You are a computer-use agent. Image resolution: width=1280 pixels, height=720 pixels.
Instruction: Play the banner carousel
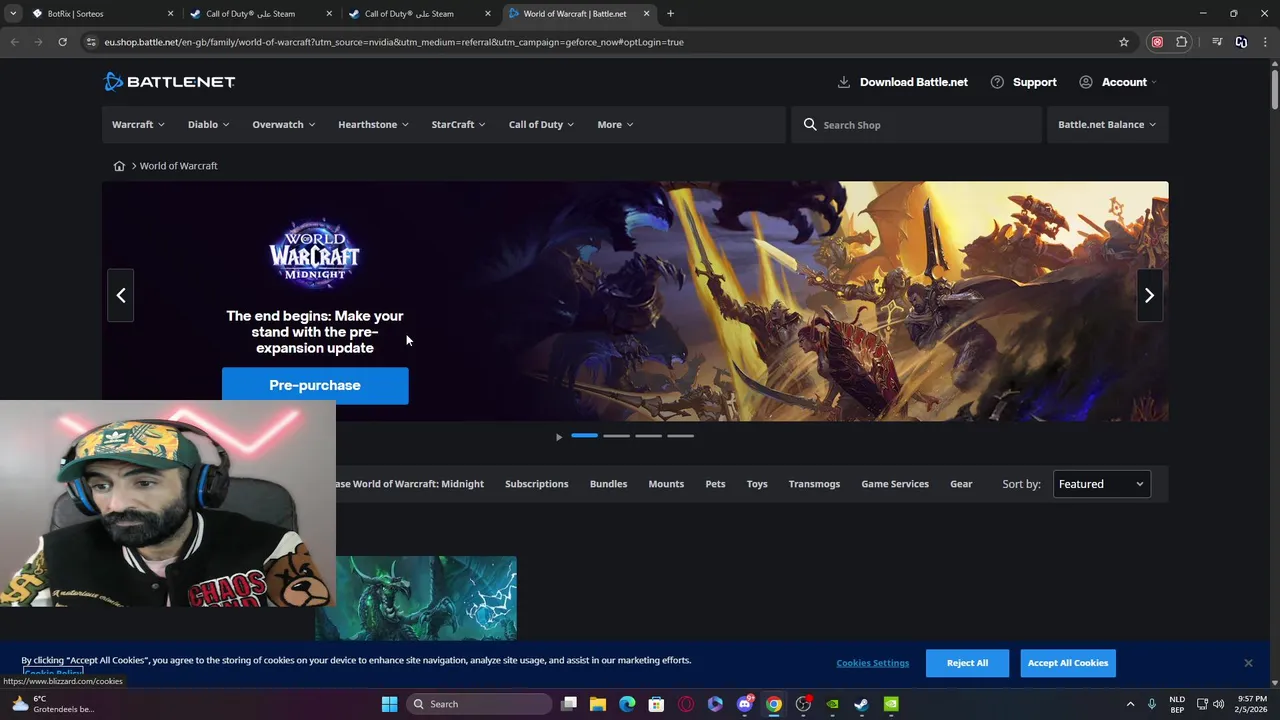pos(559,436)
